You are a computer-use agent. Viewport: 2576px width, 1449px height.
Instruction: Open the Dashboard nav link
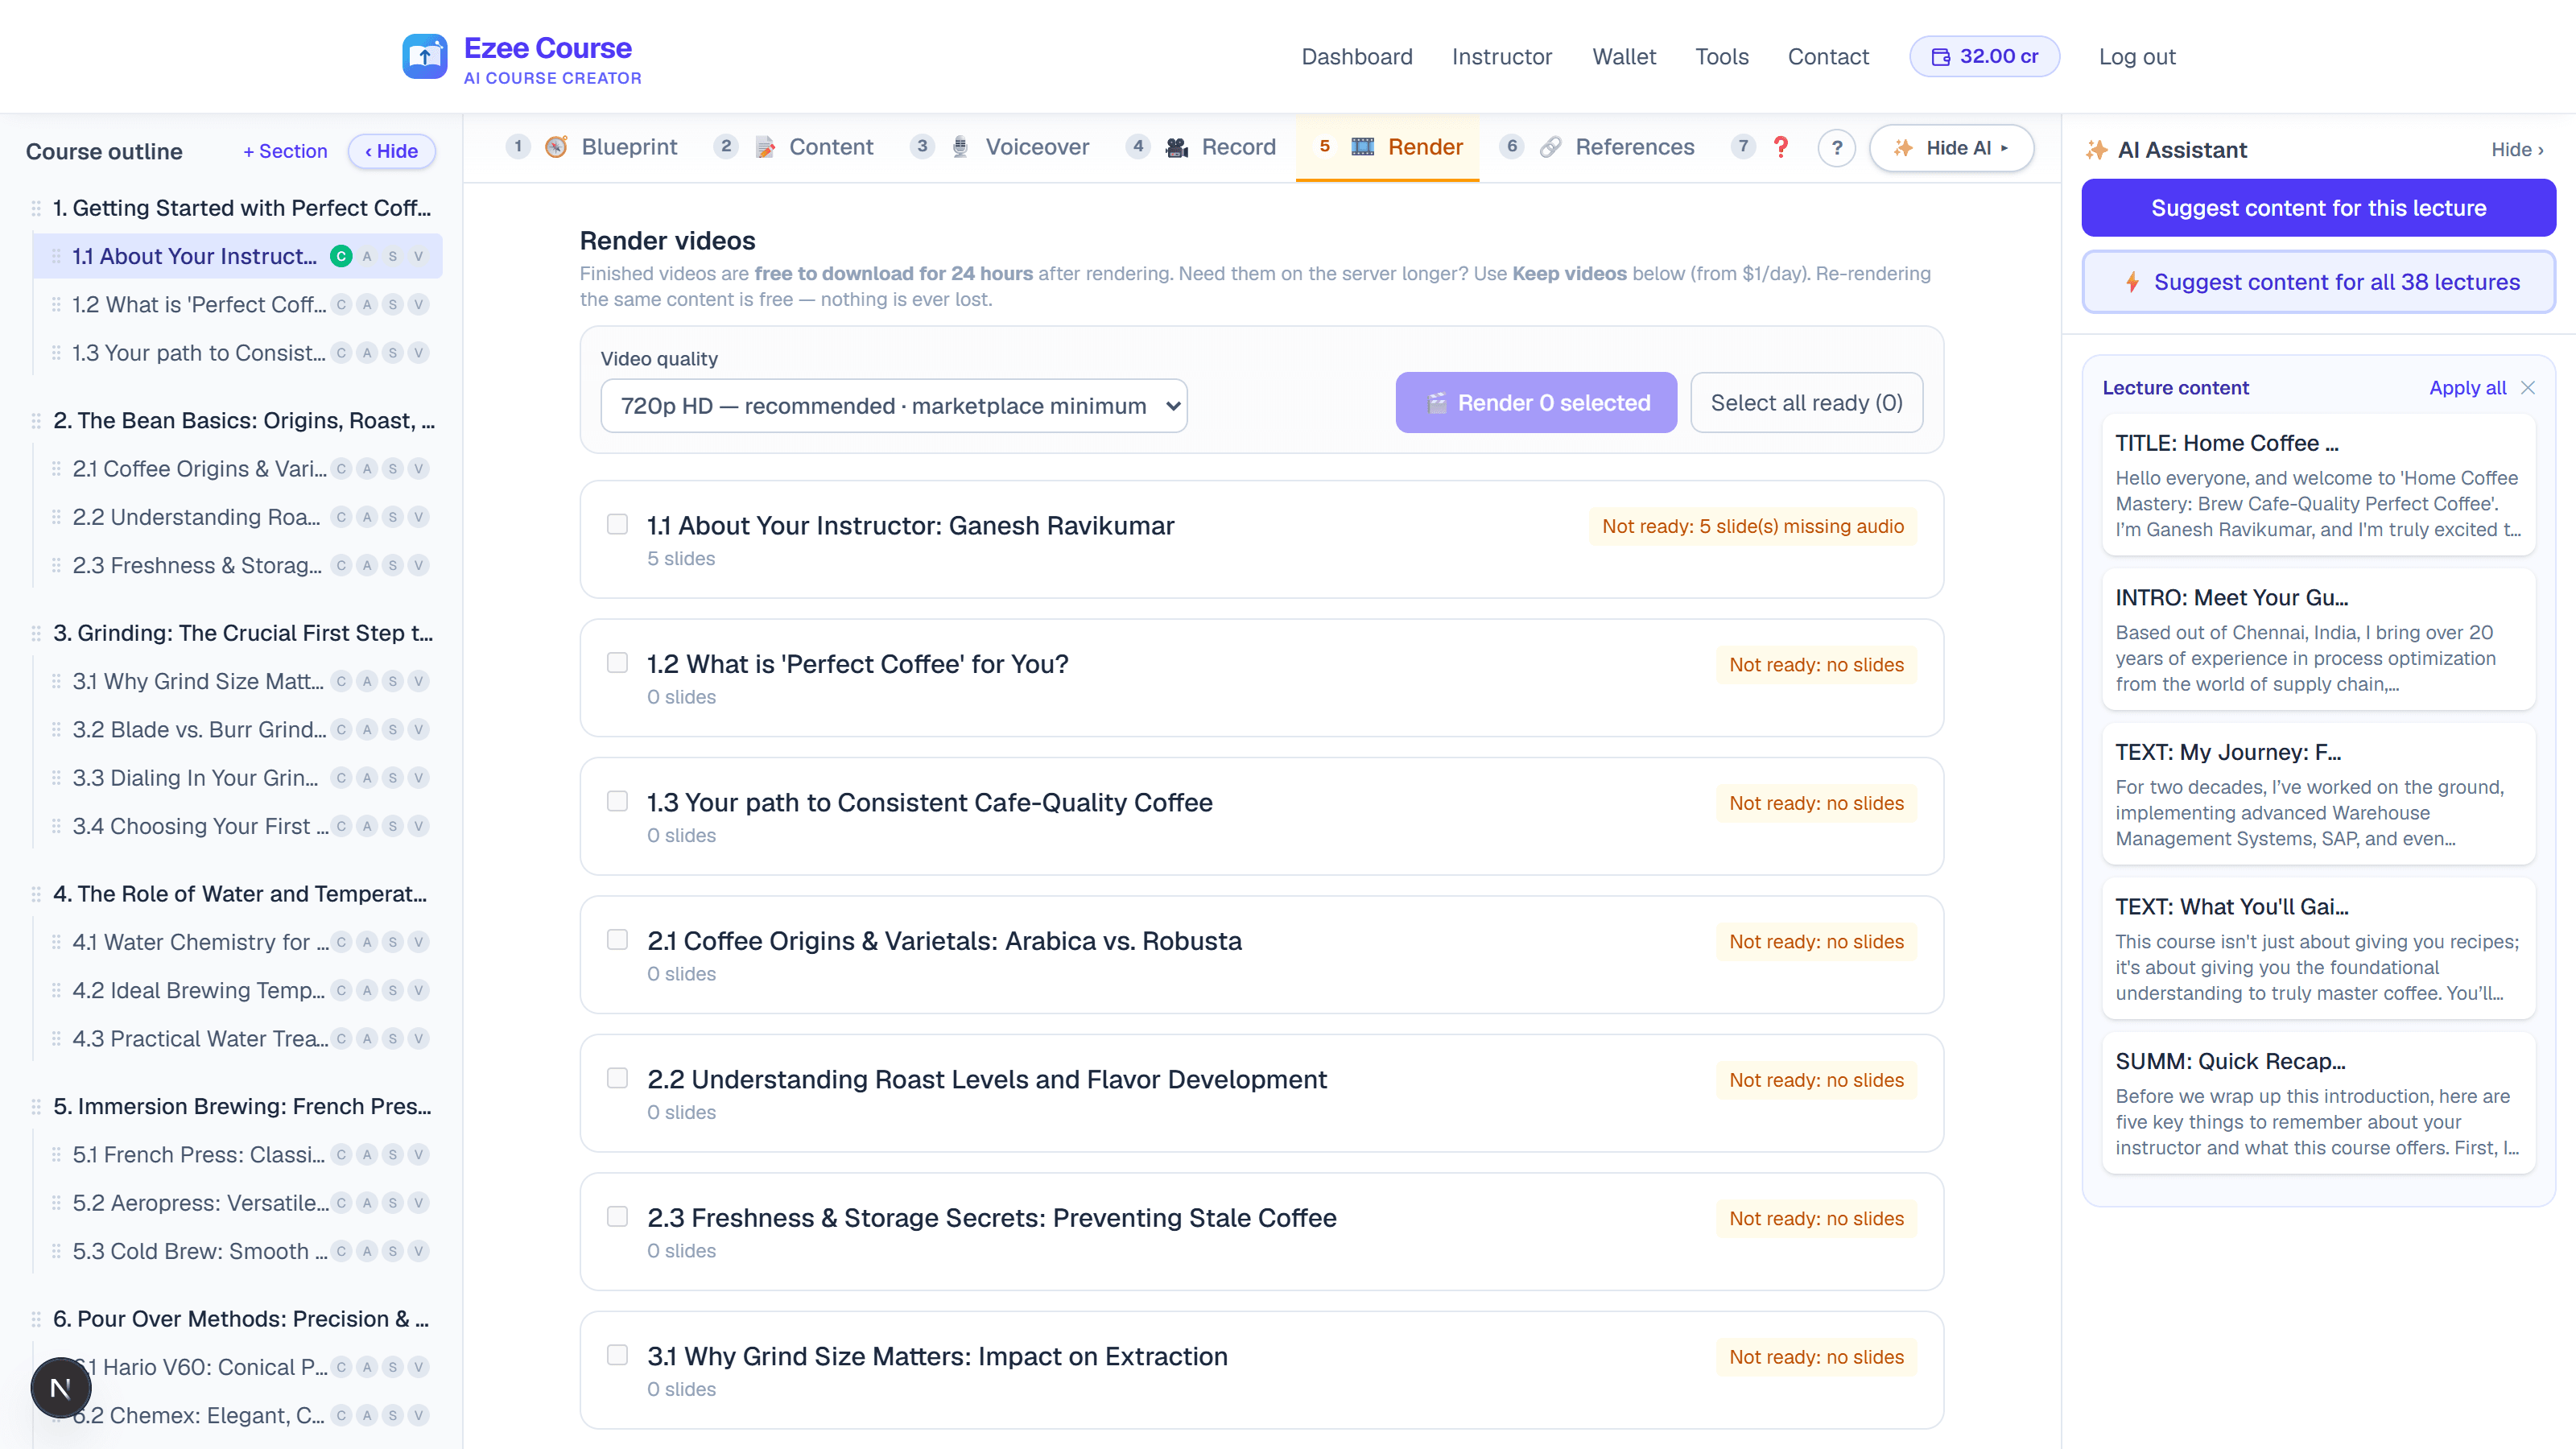1357,57
